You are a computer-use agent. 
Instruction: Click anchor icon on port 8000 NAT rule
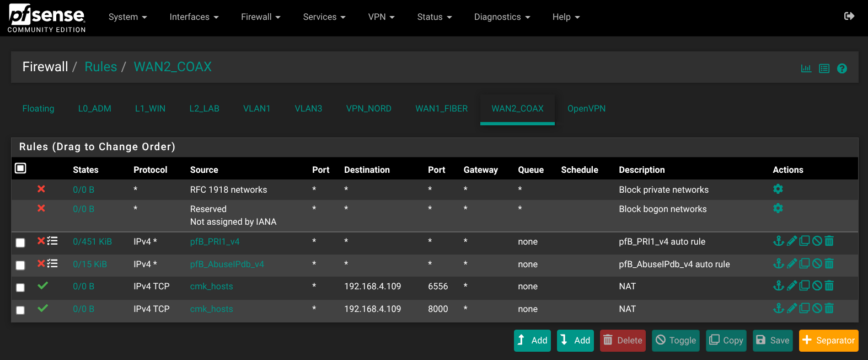(778, 308)
